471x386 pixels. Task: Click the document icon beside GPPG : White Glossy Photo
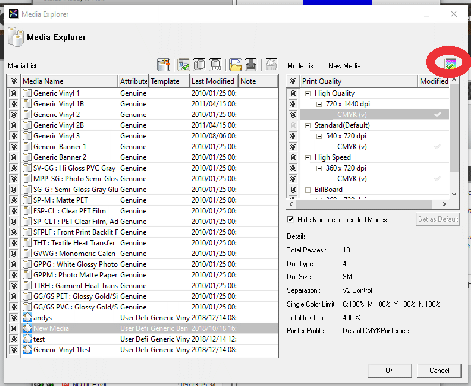(x=27, y=264)
